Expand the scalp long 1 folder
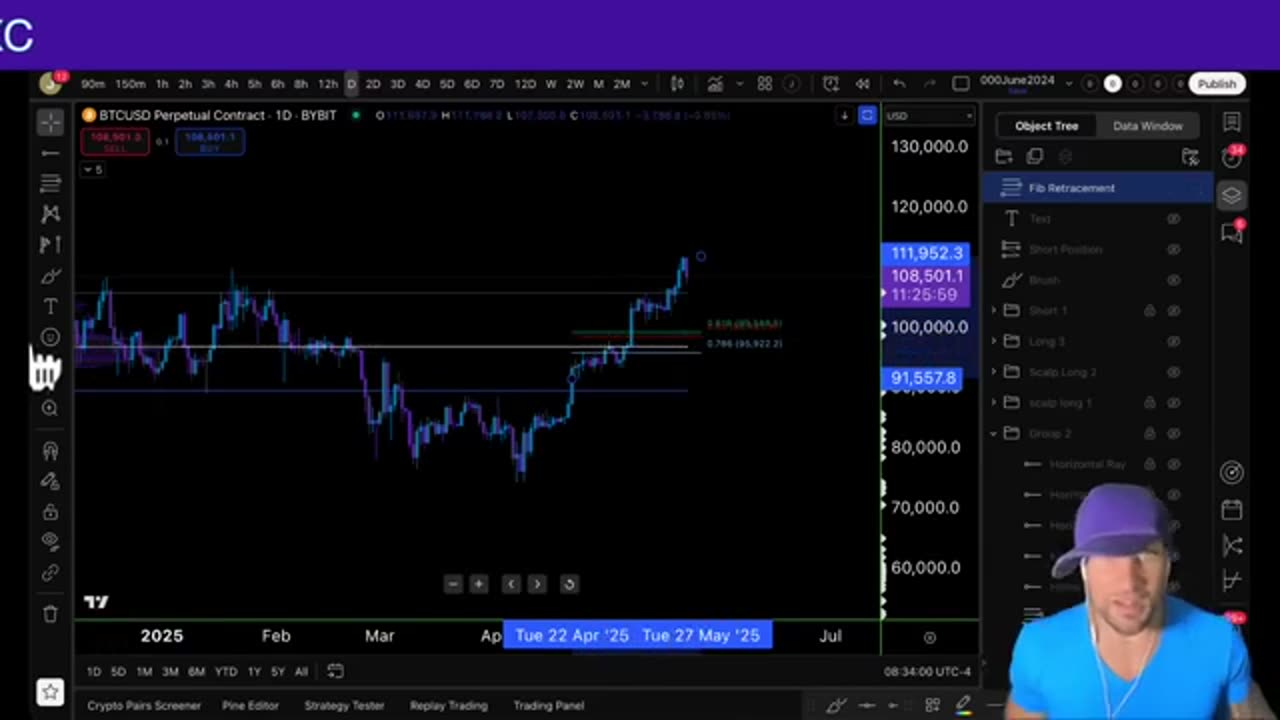 994,403
